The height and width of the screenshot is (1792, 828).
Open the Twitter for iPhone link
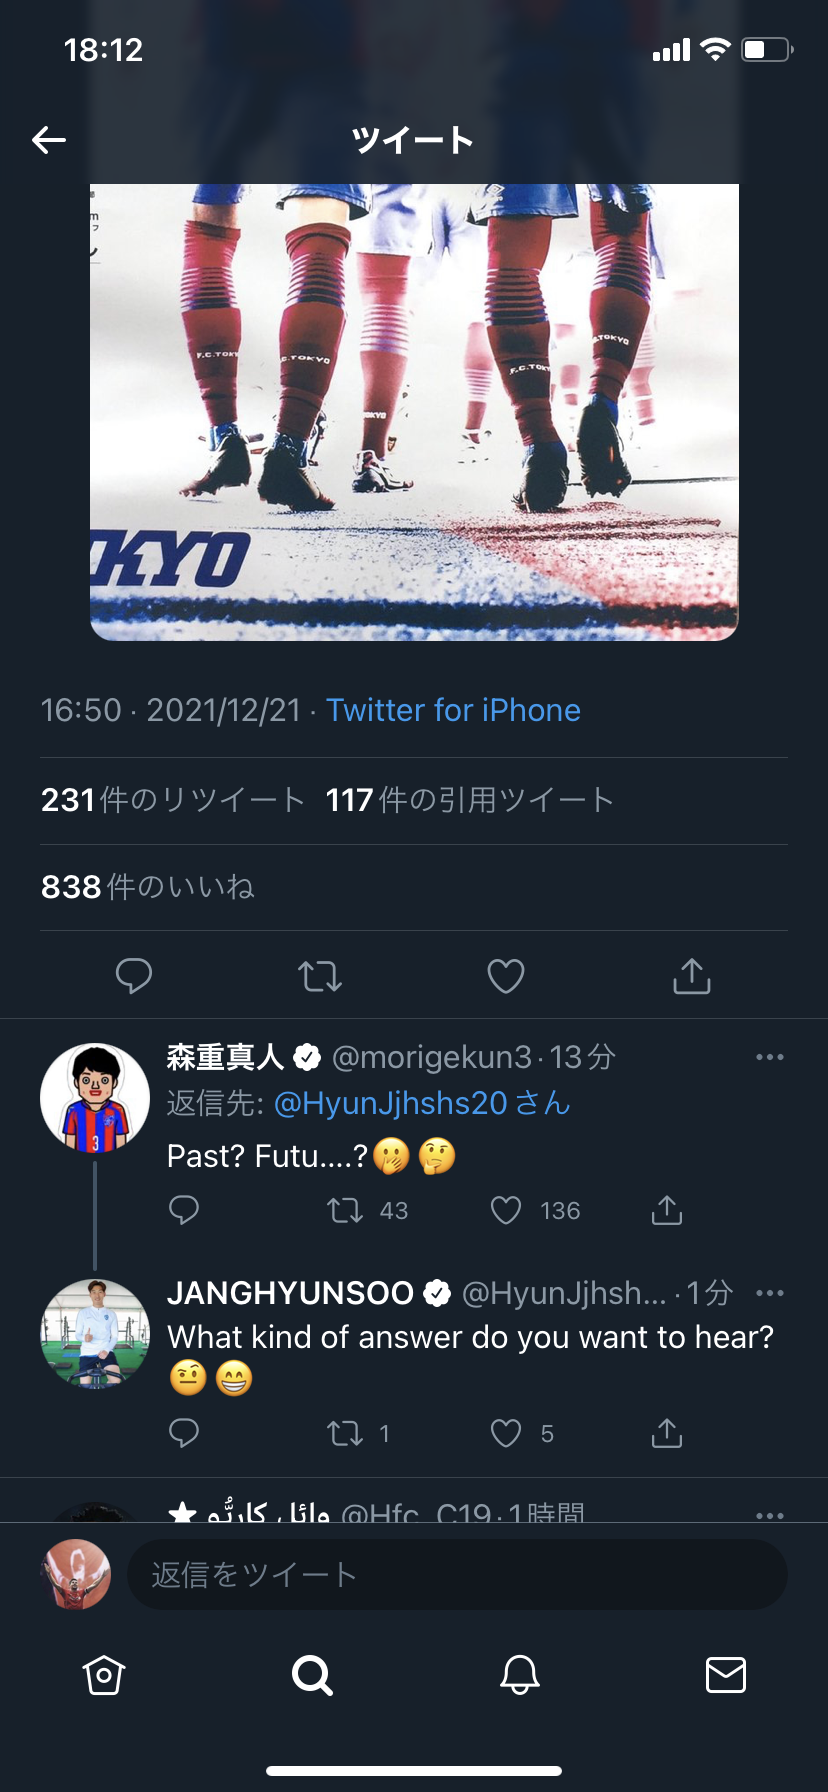(x=453, y=710)
